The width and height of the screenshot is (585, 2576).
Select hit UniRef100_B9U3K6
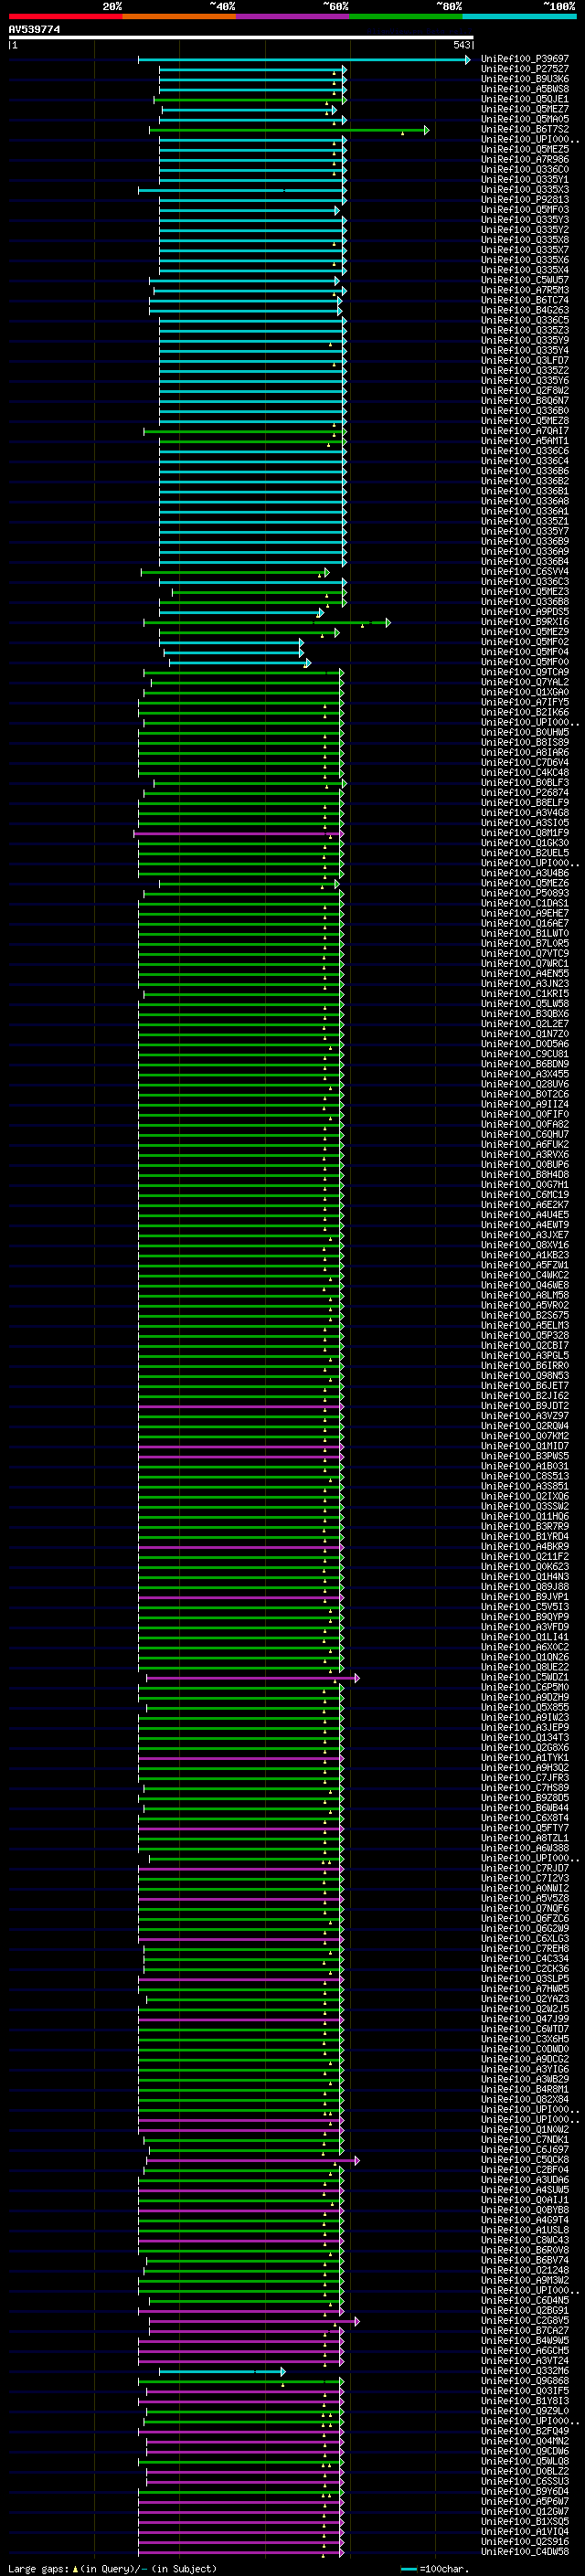point(525,79)
